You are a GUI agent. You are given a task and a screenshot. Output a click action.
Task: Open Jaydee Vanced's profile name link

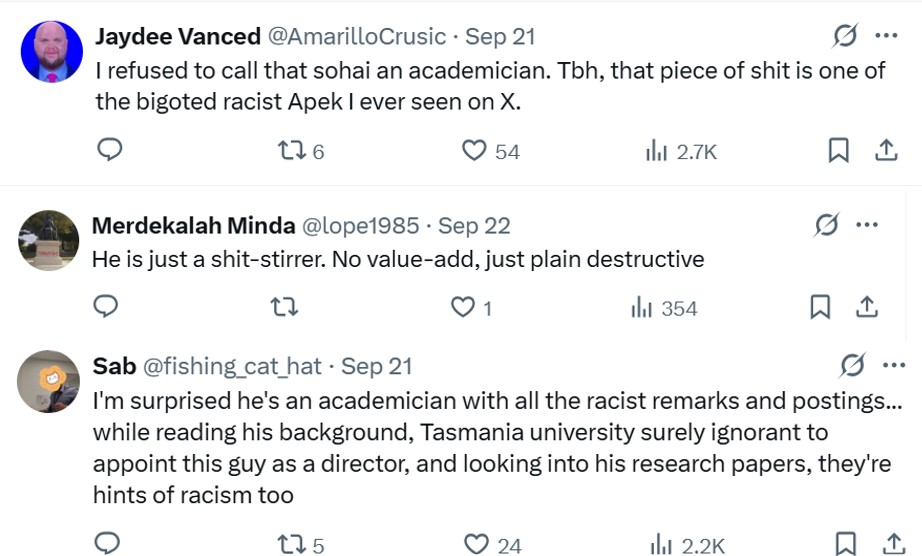177,36
